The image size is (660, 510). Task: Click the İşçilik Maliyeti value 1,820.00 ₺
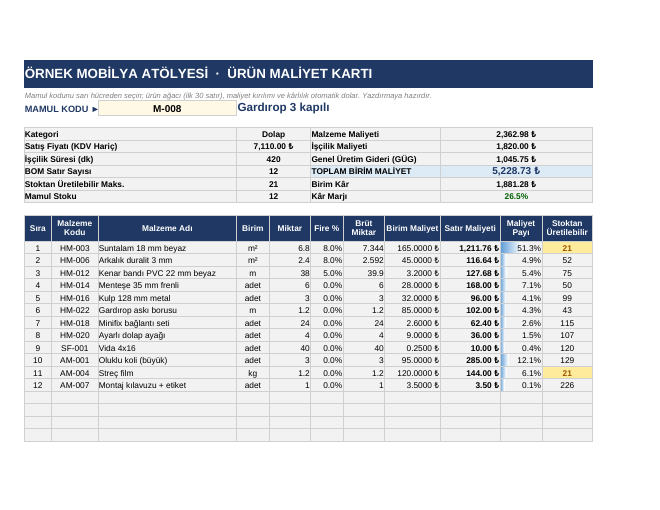(x=516, y=146)
